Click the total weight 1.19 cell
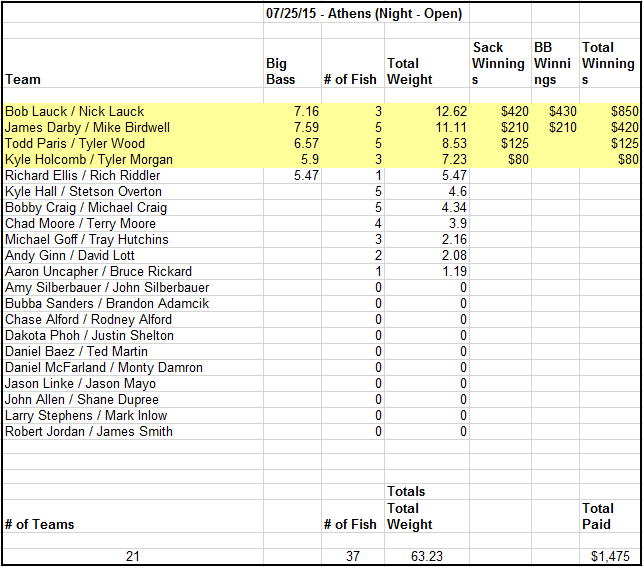The width and height of the screenshot is (643, 567). pyautogui.click(x=454, y=271)
